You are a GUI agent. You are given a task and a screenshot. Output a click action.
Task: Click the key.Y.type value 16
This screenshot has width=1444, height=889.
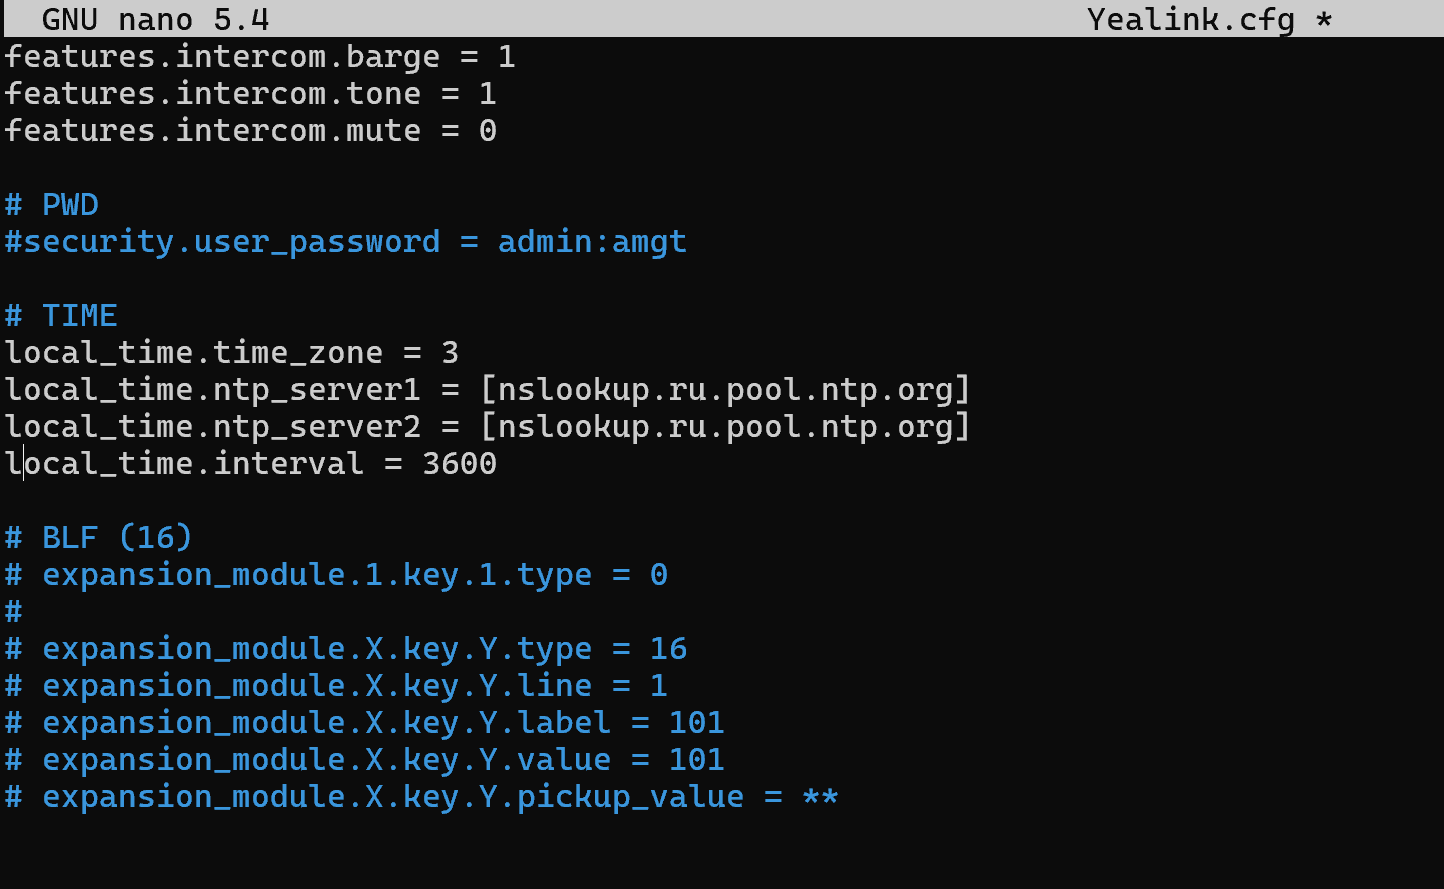[x=668, y=649]
